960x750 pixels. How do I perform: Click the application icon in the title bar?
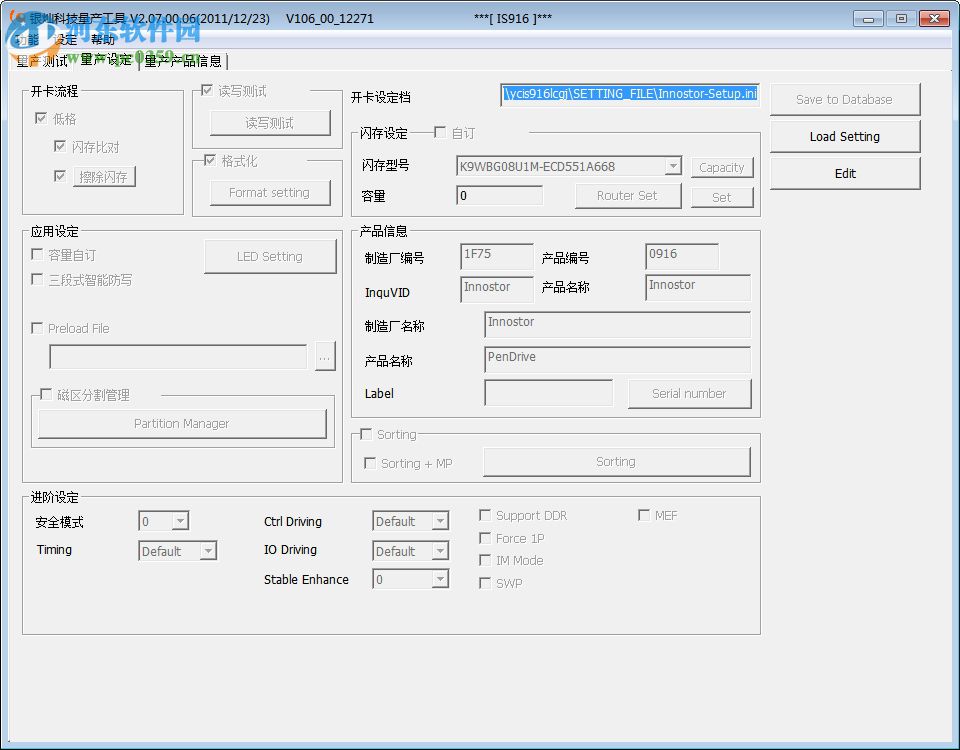[14, 18]
